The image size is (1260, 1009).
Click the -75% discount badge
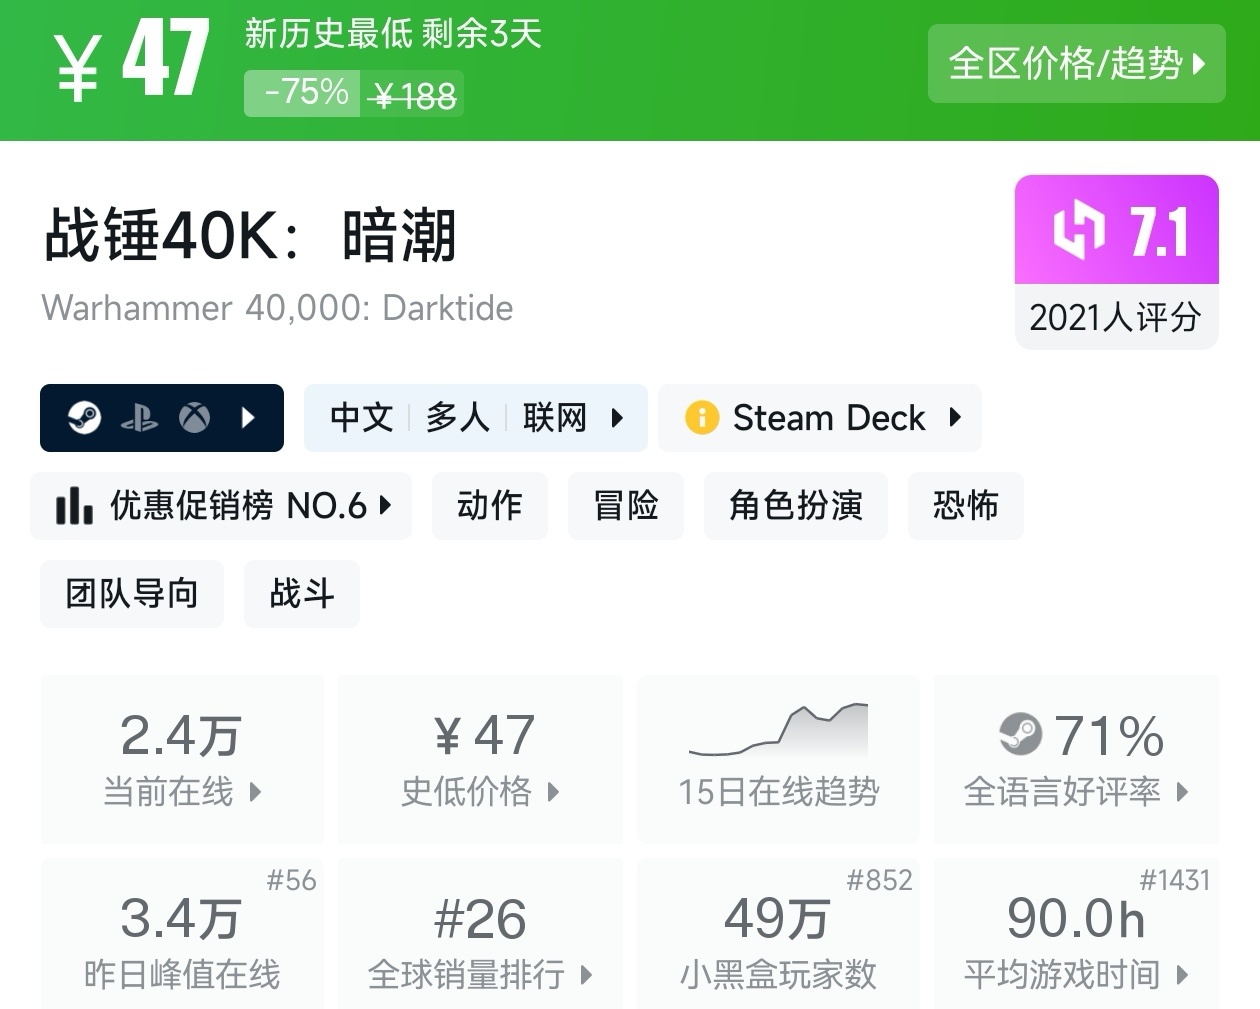coord(302,93)
